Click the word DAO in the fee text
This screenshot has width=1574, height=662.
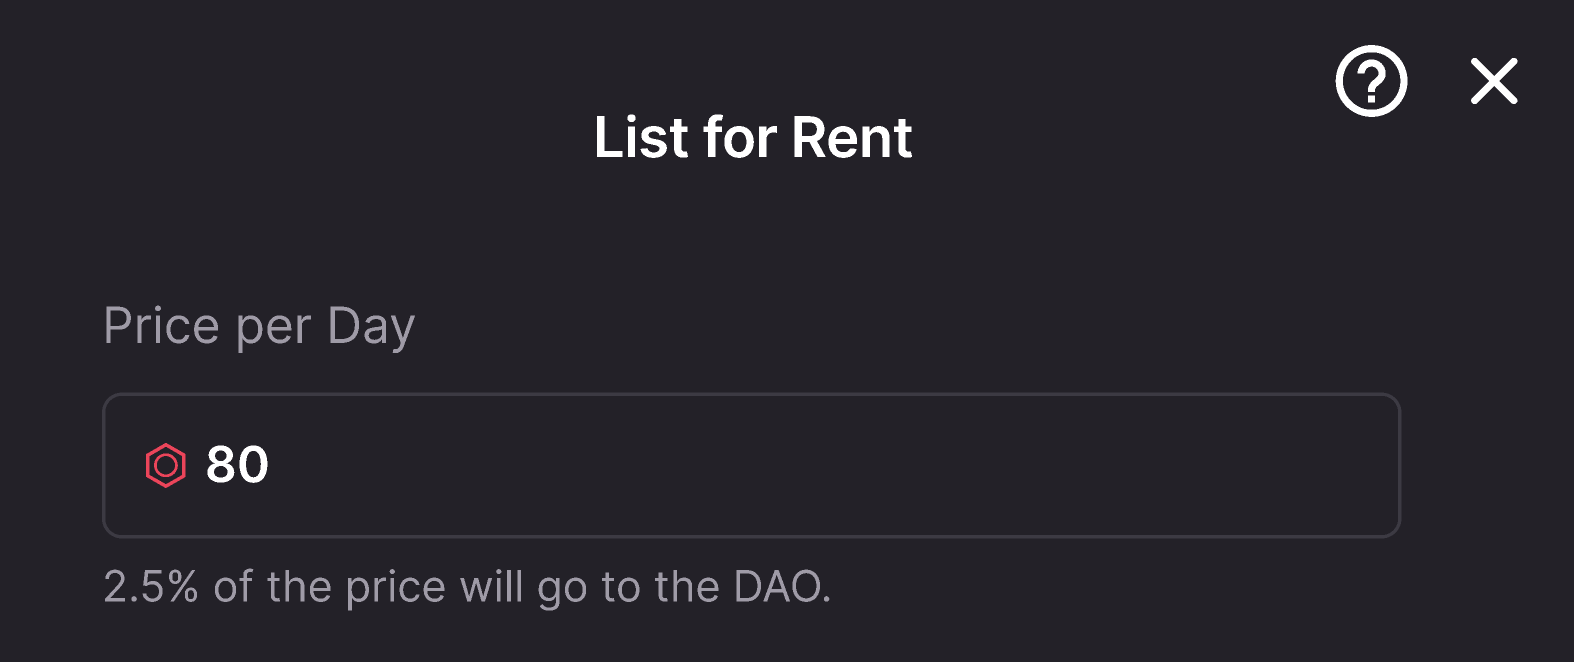click(x=778, y=587)
